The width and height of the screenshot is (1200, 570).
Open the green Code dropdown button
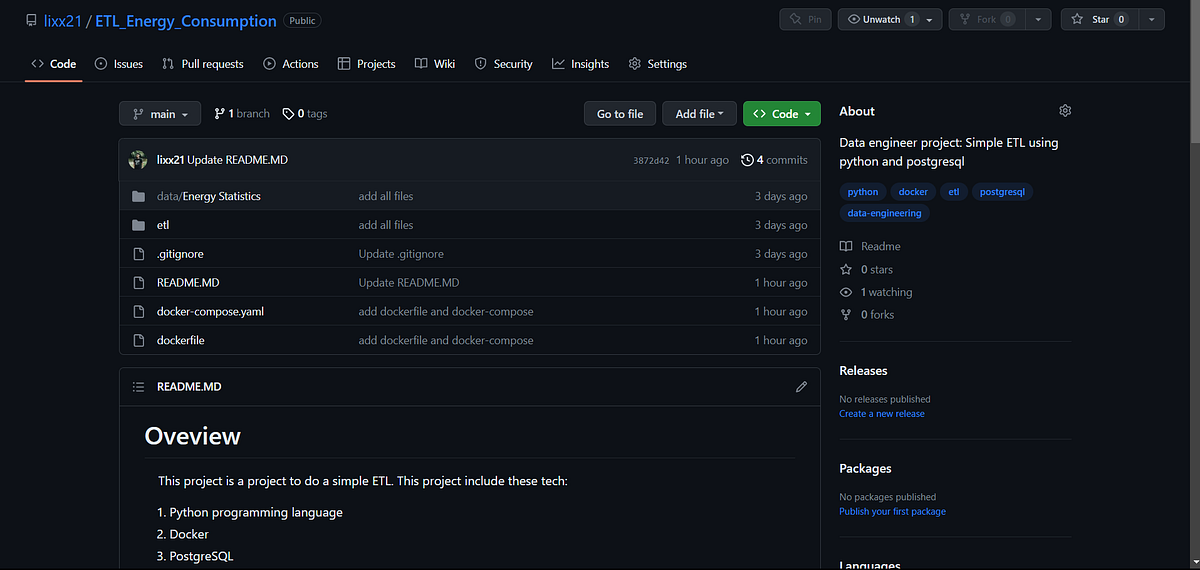(x=782, y=114)
